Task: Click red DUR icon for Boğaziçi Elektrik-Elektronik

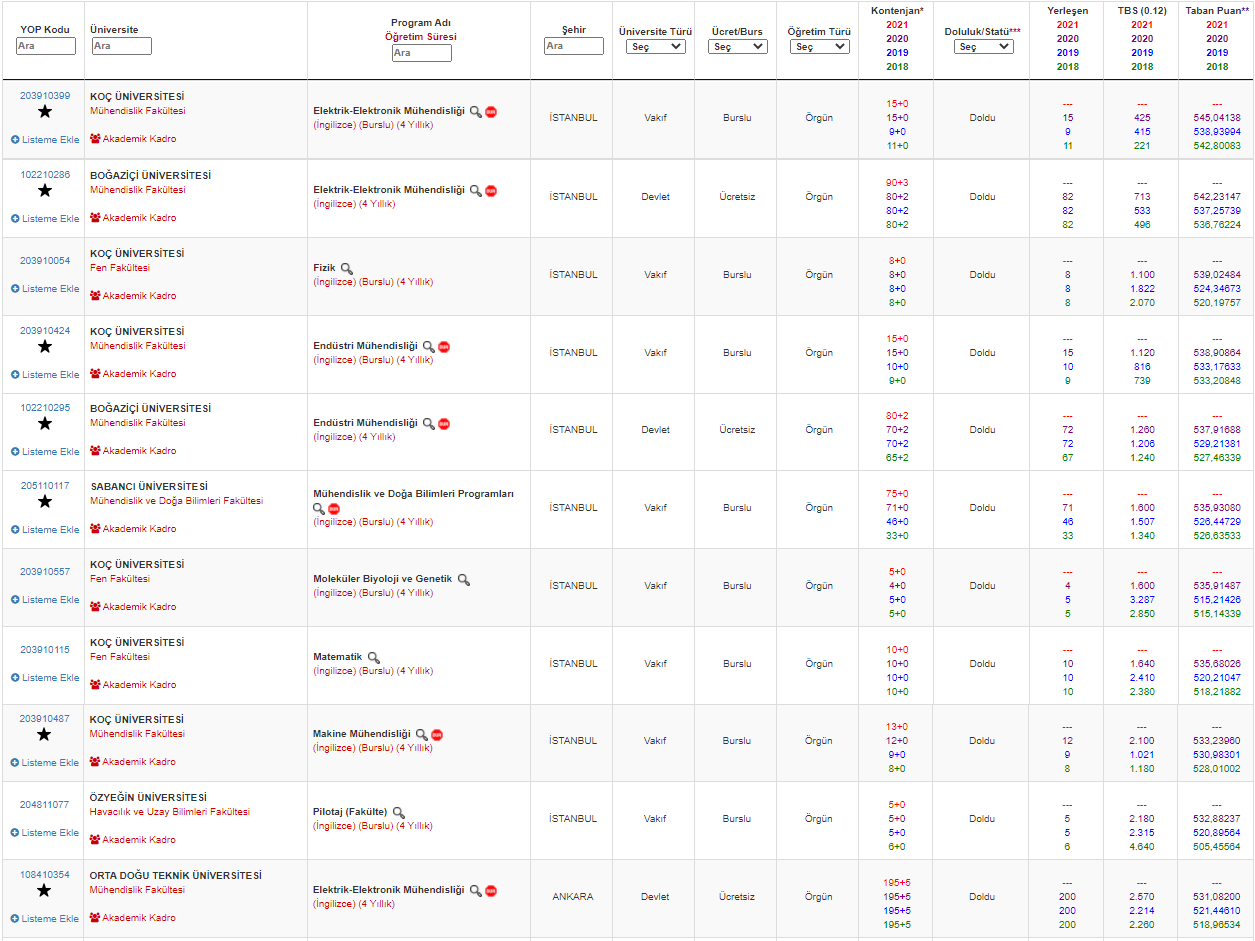Action: 491,191
